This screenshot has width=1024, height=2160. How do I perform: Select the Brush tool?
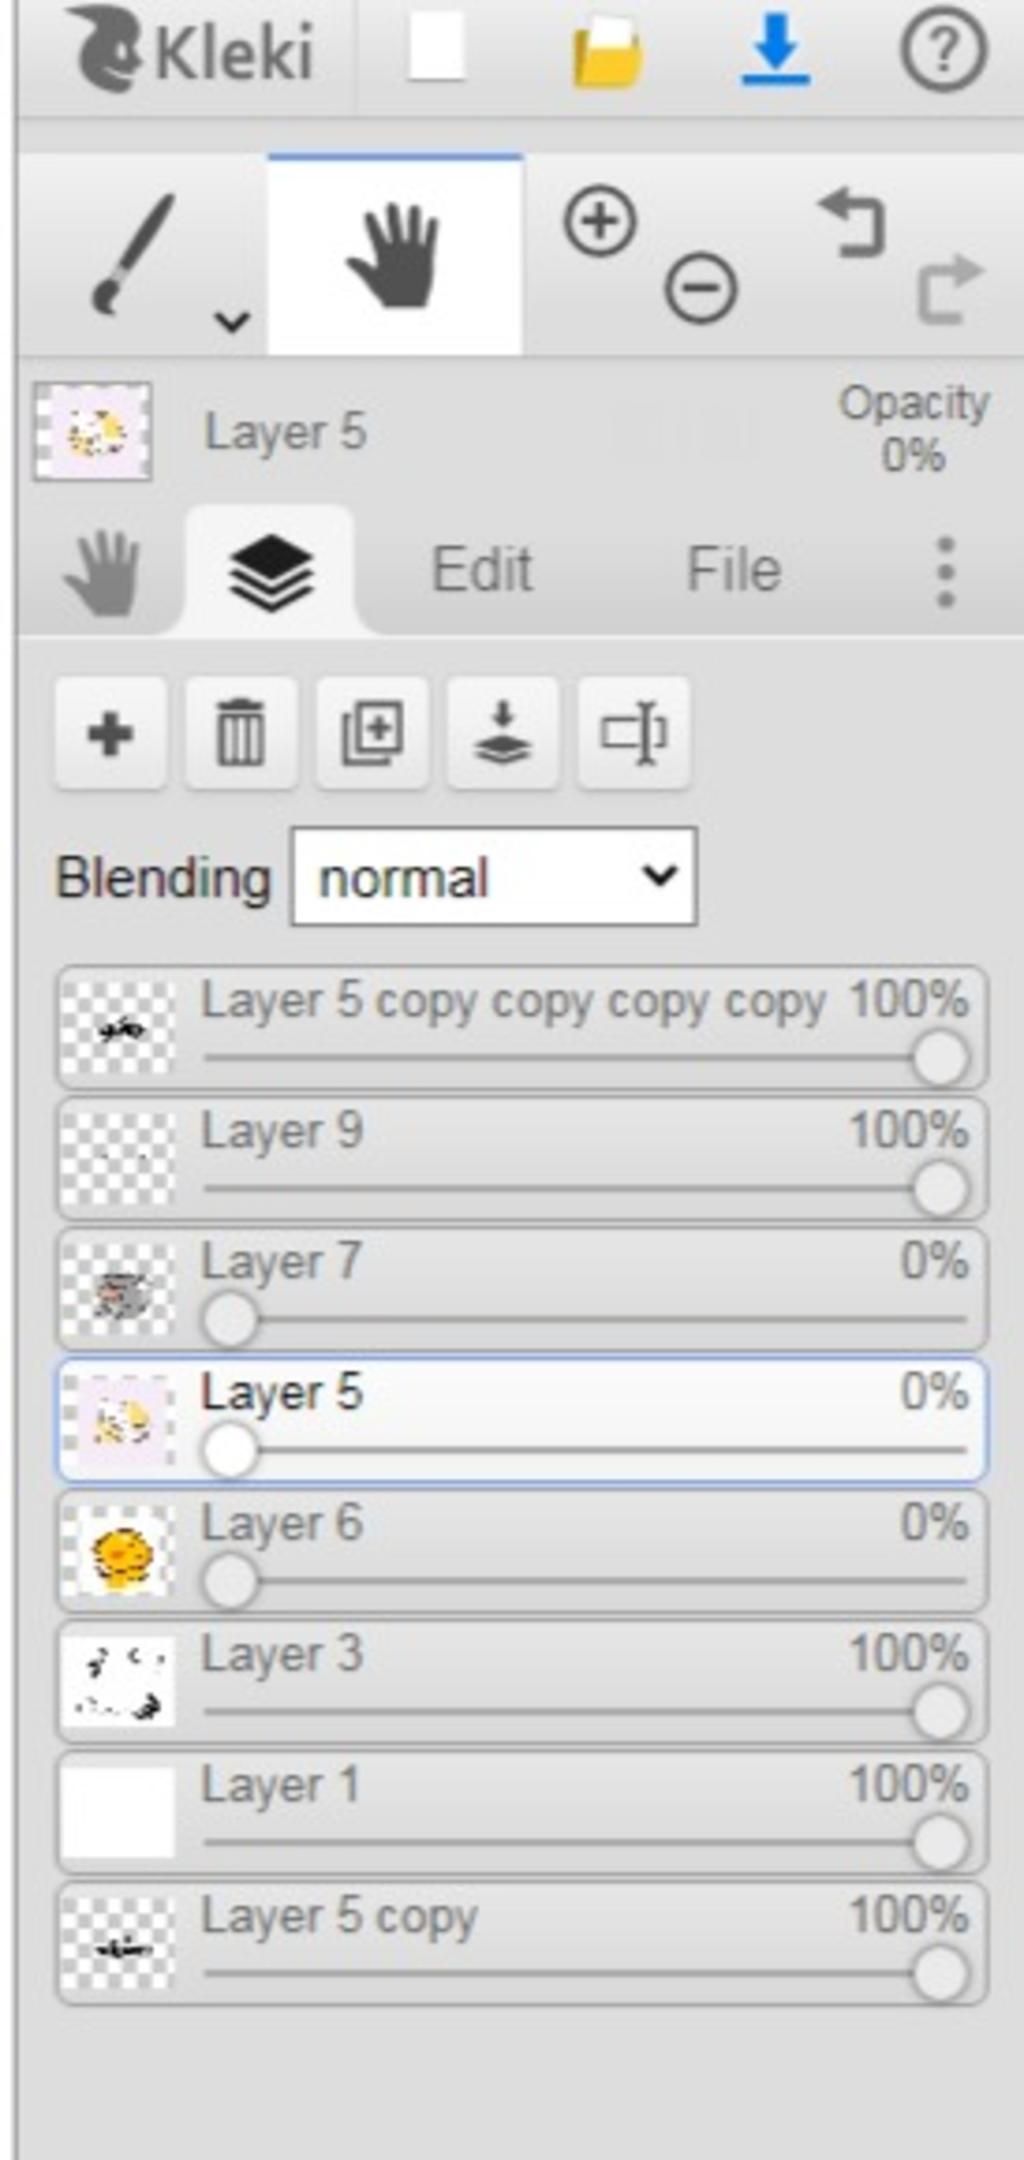point(132,255)
